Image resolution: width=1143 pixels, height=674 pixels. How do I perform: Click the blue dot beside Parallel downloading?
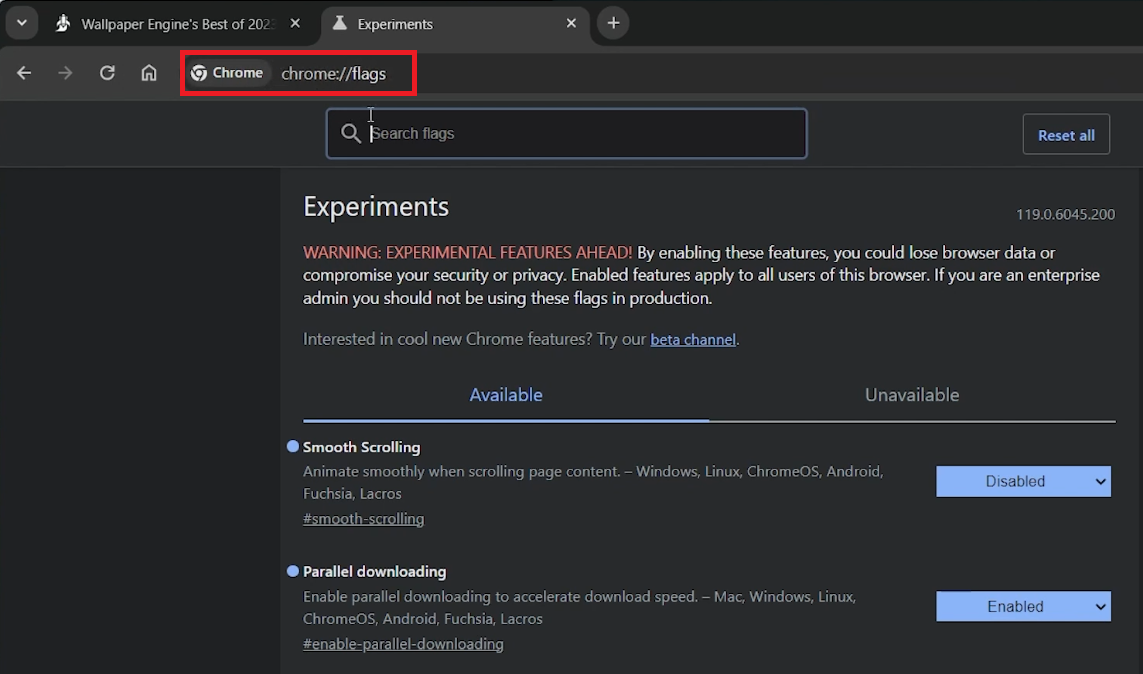point(293,571)
